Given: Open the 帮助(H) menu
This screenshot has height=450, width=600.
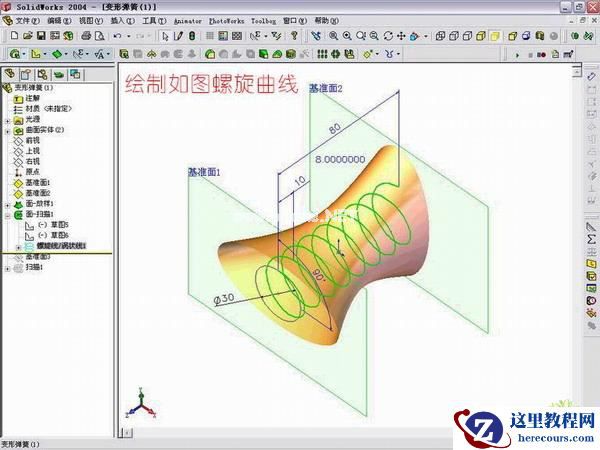Looking at the screenshot, I should (x=326, y=21).
